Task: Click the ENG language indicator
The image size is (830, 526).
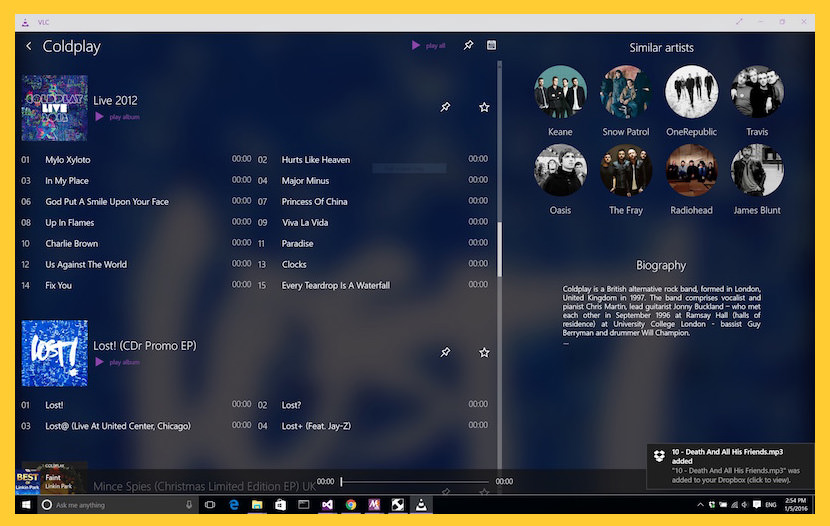Action: tap(771, 505)
